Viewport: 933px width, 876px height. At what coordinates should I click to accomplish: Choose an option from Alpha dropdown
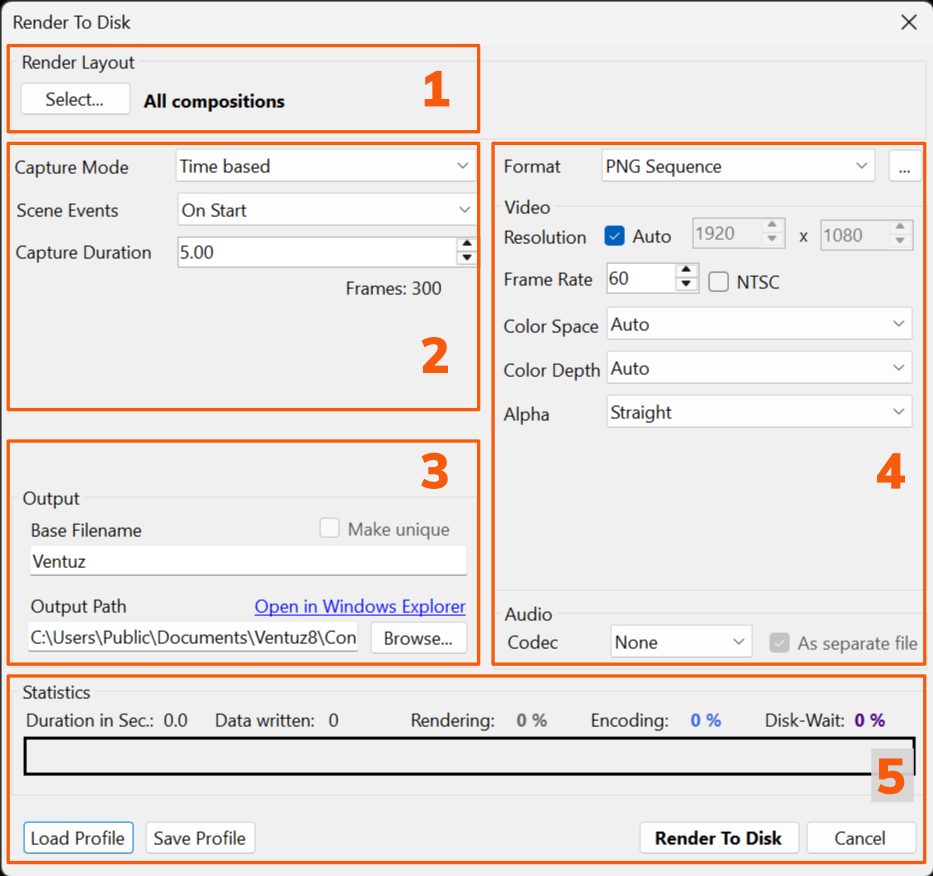(759, 413)
